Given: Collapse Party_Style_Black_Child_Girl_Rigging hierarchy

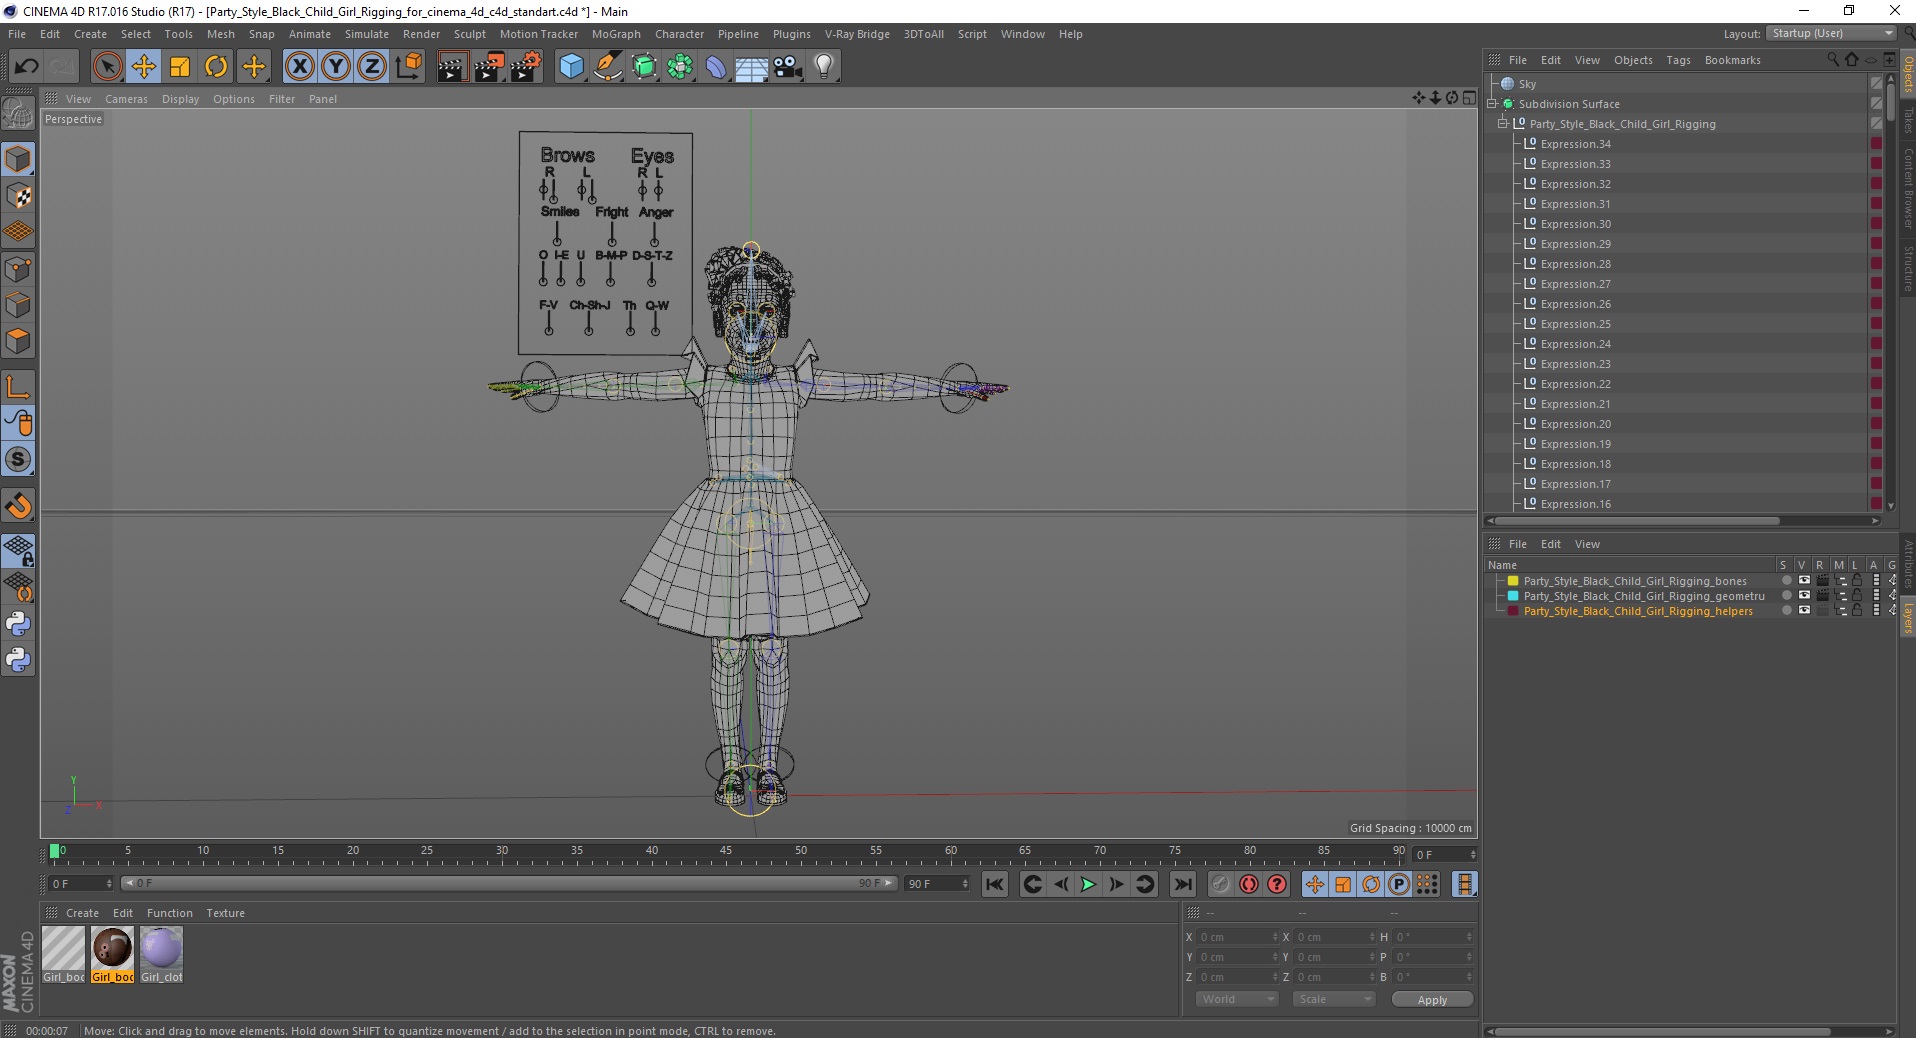Looking at the screenshot, I should (1502, 124).
